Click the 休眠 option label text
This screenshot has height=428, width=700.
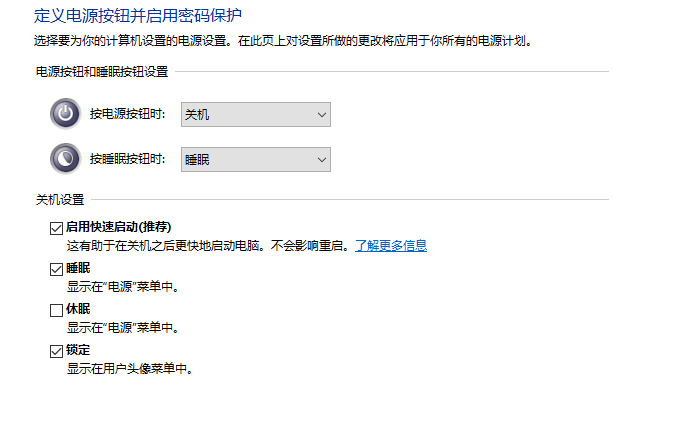pyautogui.click(x=78, y=310)
